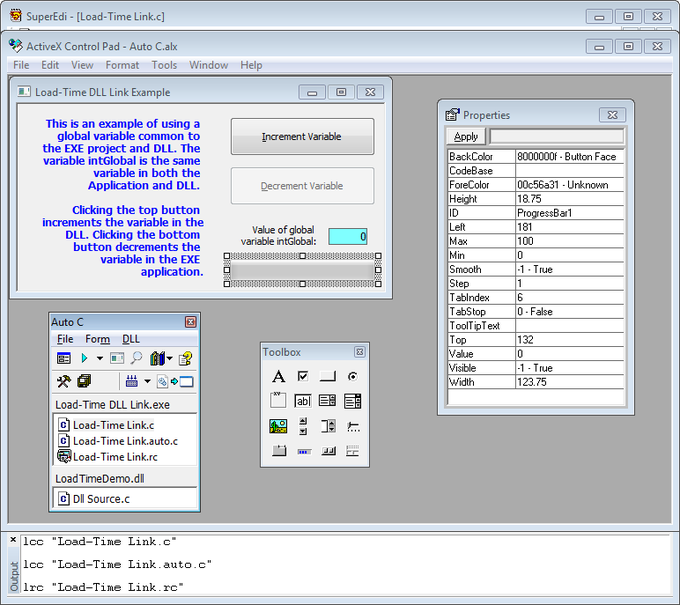This screenshot has width=680, height=605.
Task: Expand the dropdown beside the books icon
Action: pos(170,358)
